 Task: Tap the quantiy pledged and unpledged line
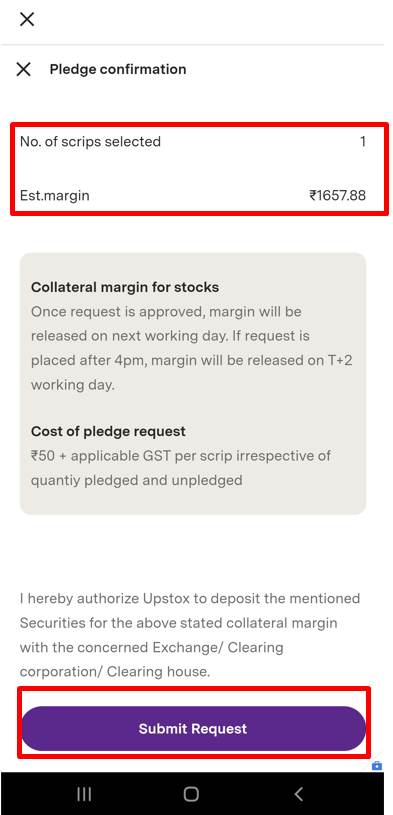137,480
